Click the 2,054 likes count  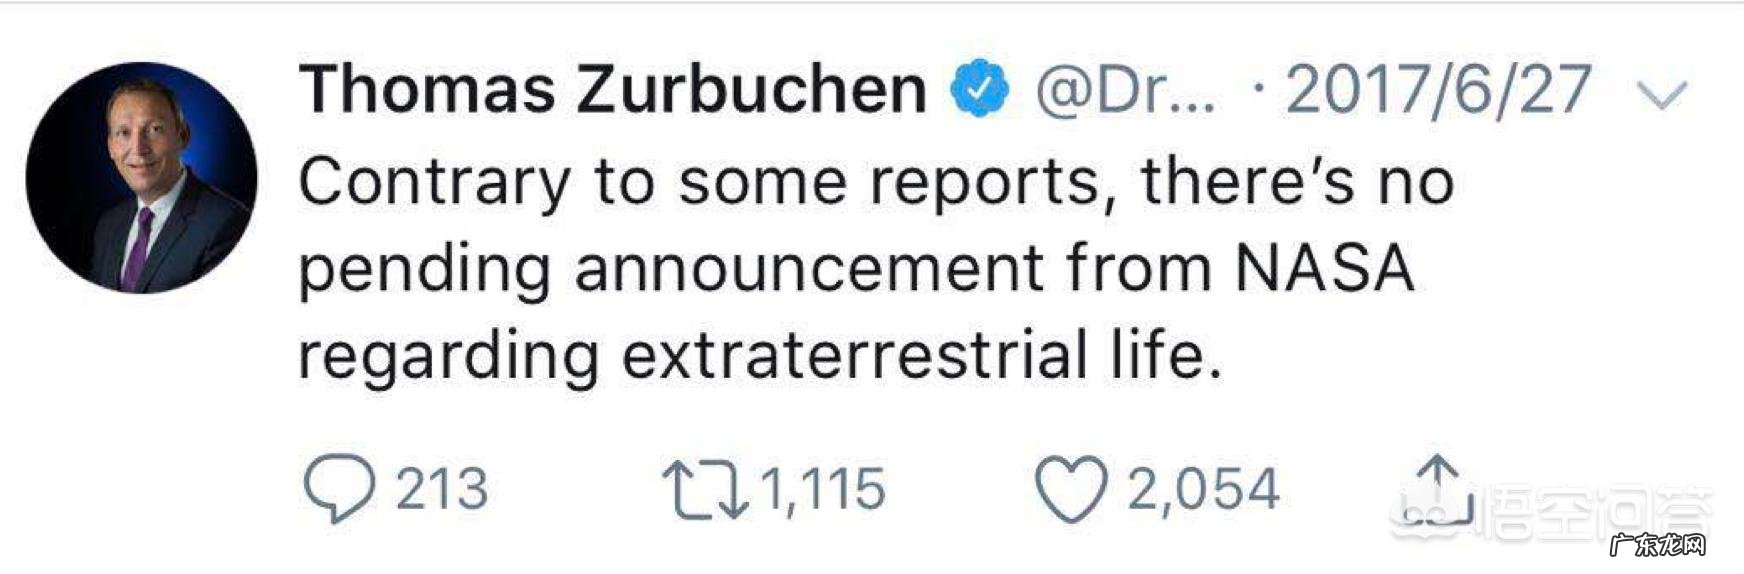point(1204,490)
